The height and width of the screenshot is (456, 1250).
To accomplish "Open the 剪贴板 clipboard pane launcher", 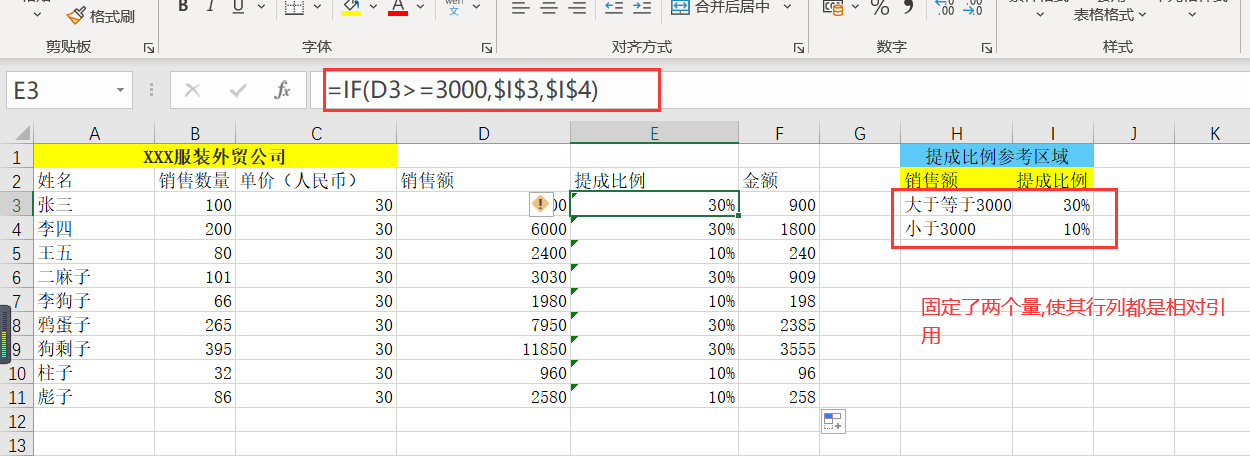I will tap(149, 47).
